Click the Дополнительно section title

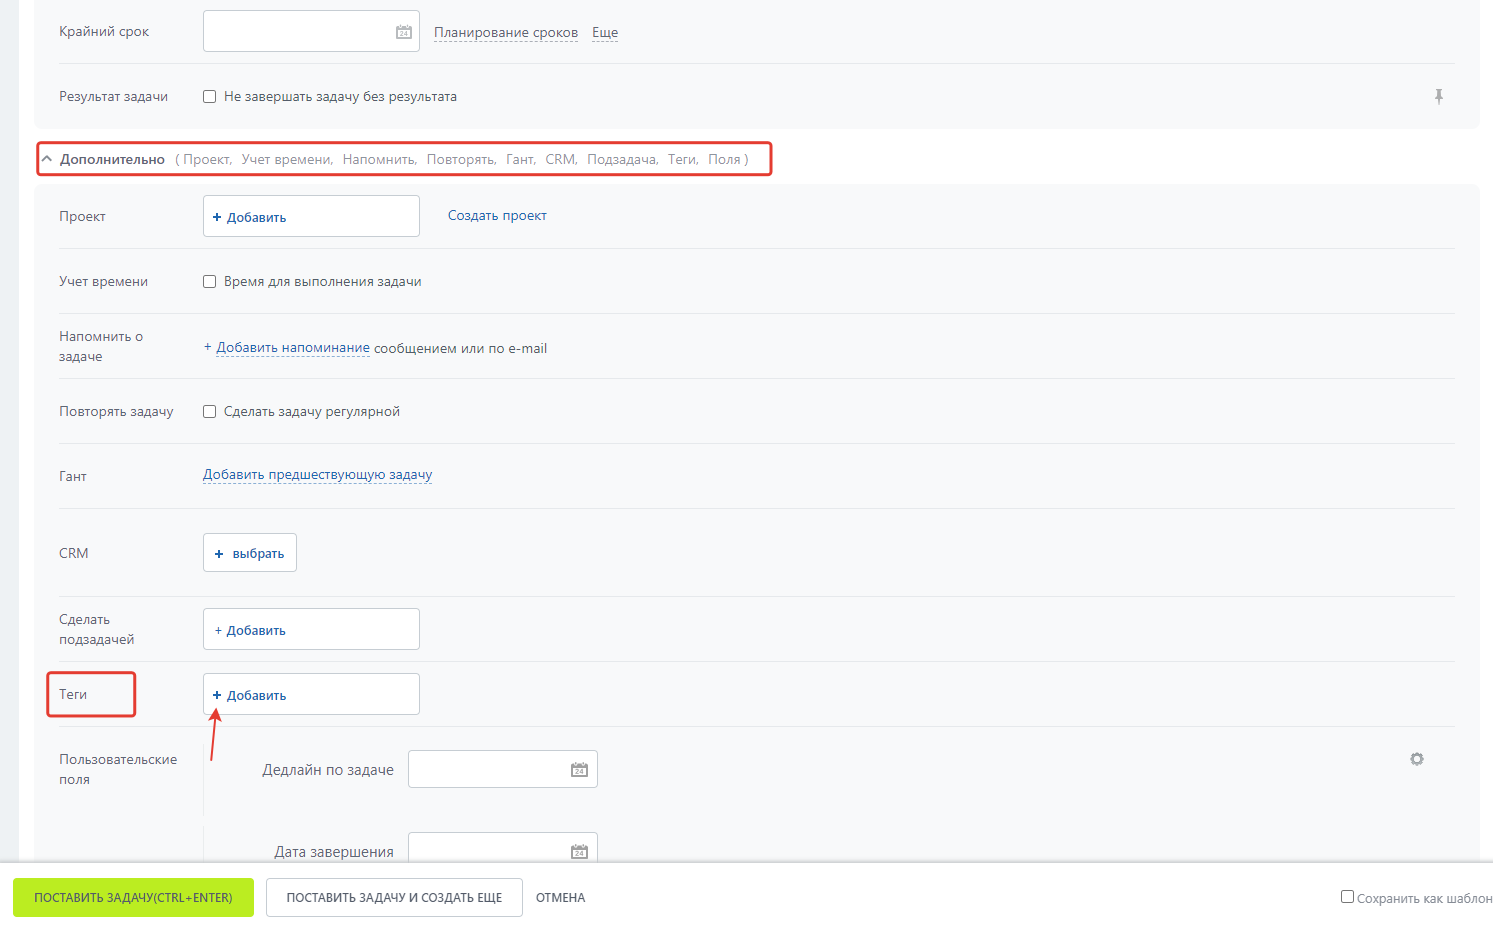pos(112,159)
